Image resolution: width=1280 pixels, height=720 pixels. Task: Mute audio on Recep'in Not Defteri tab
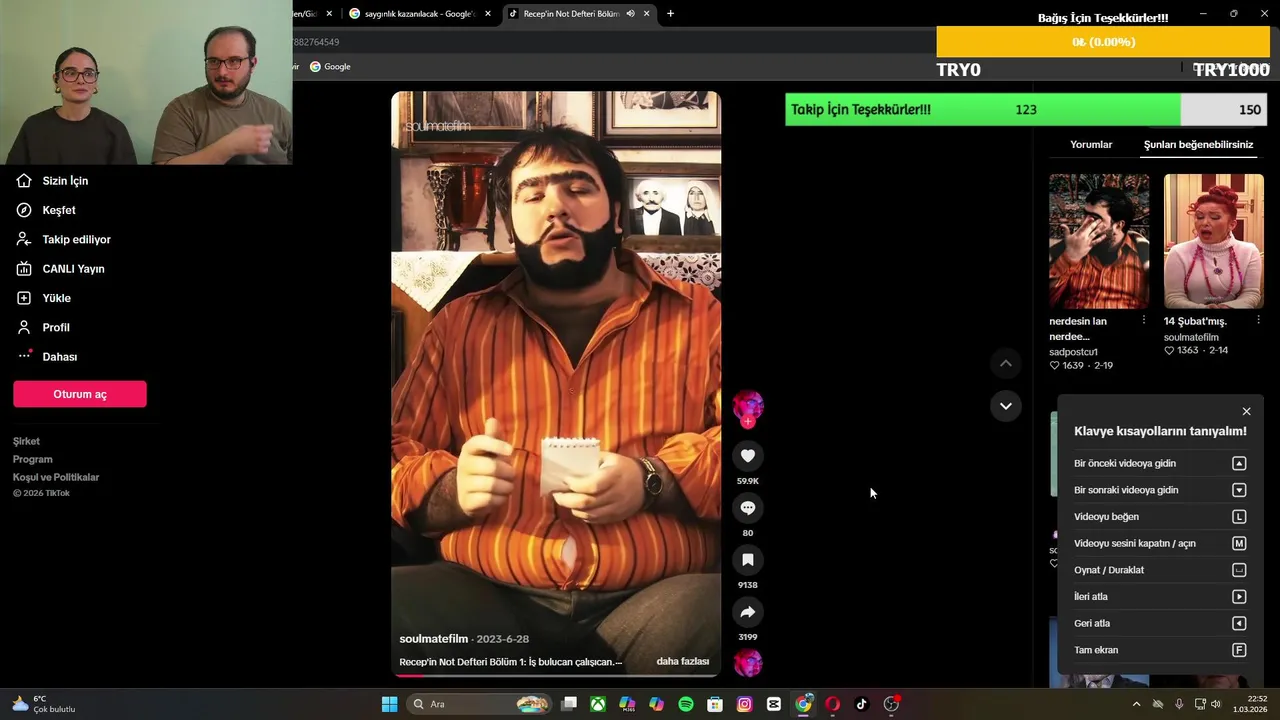(630, 13)
